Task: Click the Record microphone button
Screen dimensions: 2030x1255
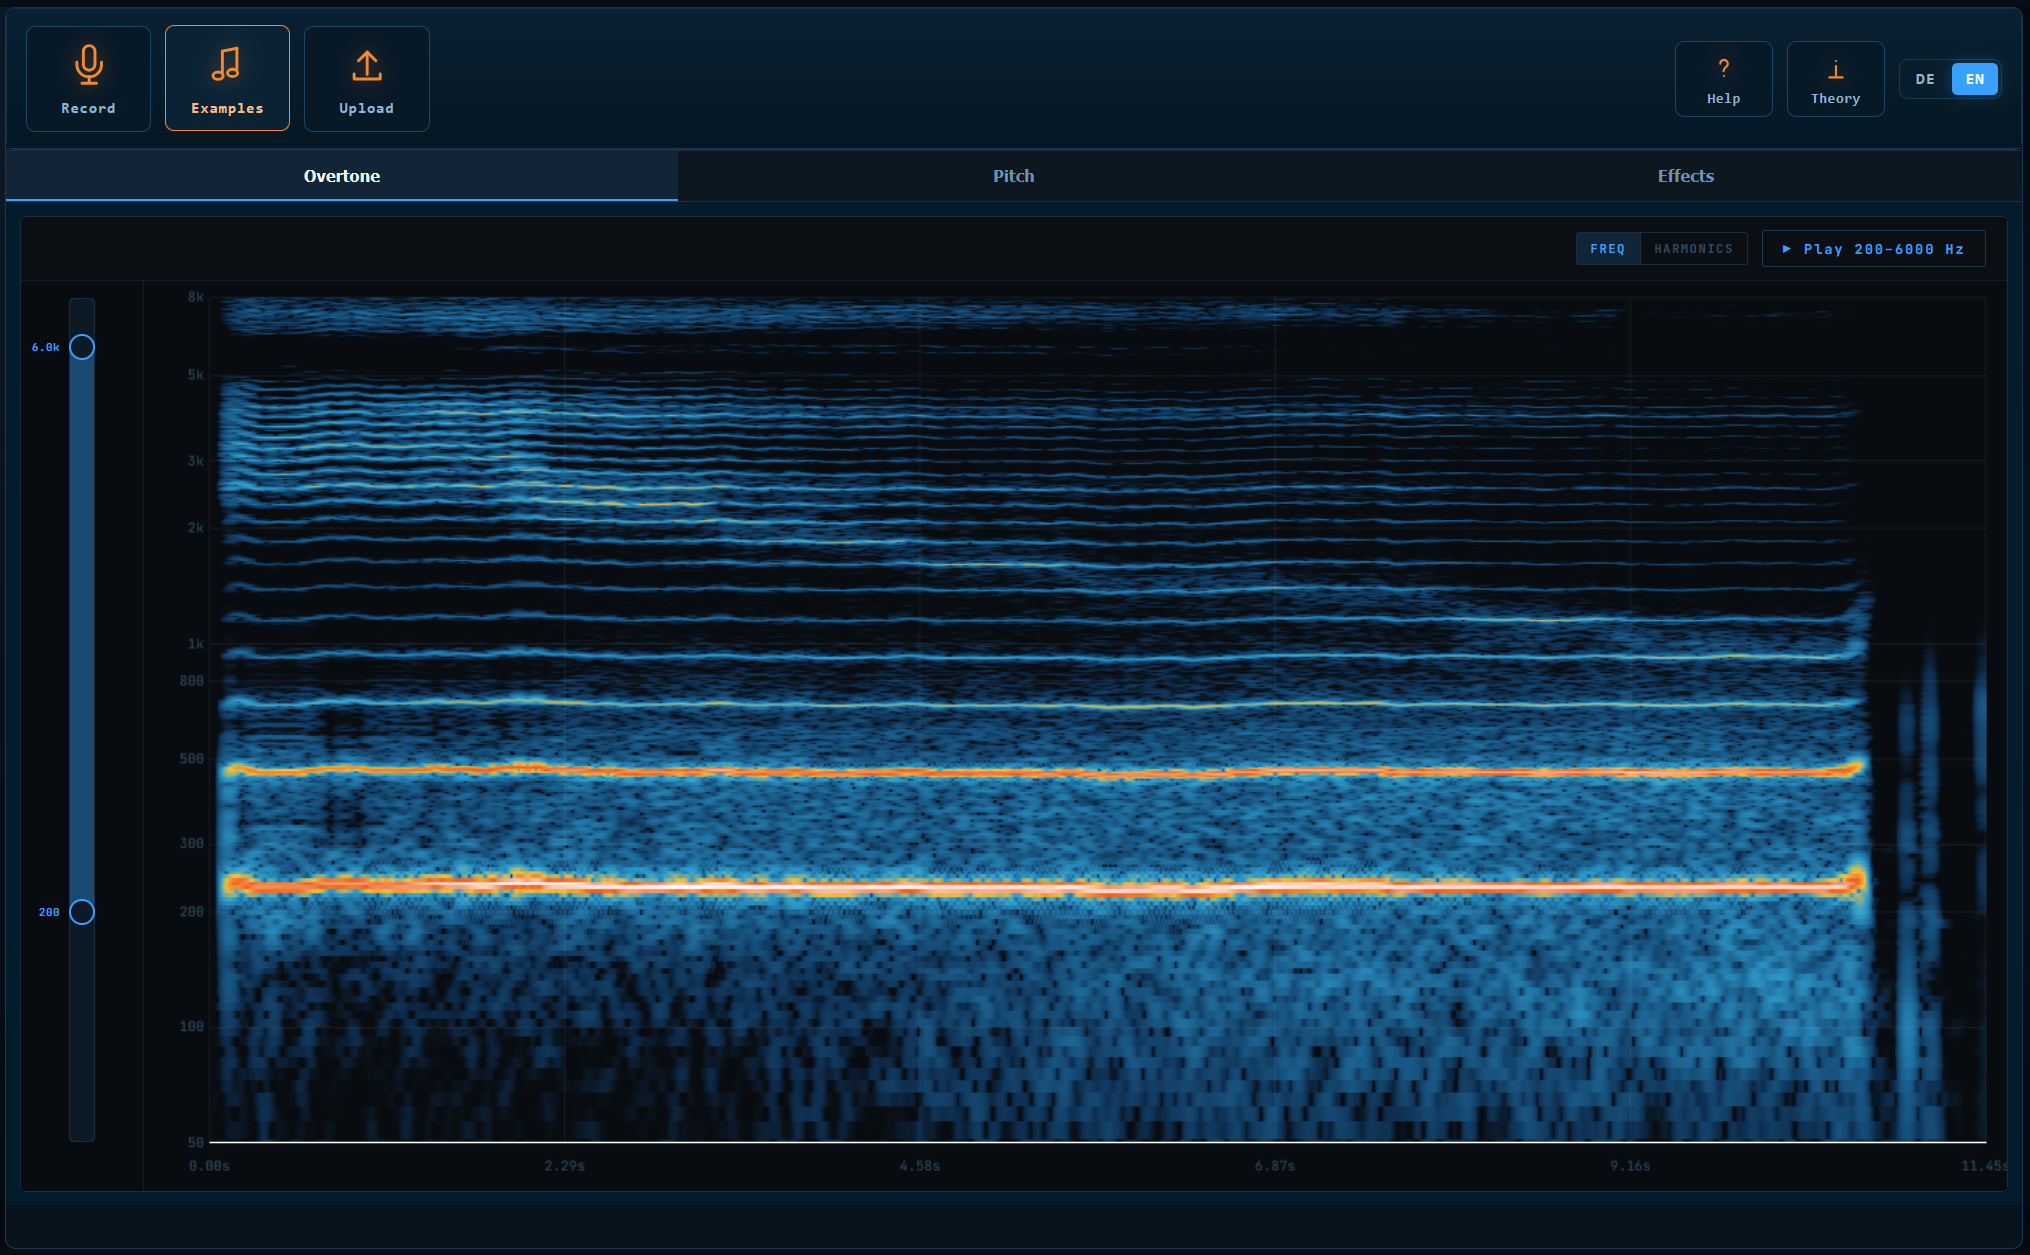Action: point(88,79)
